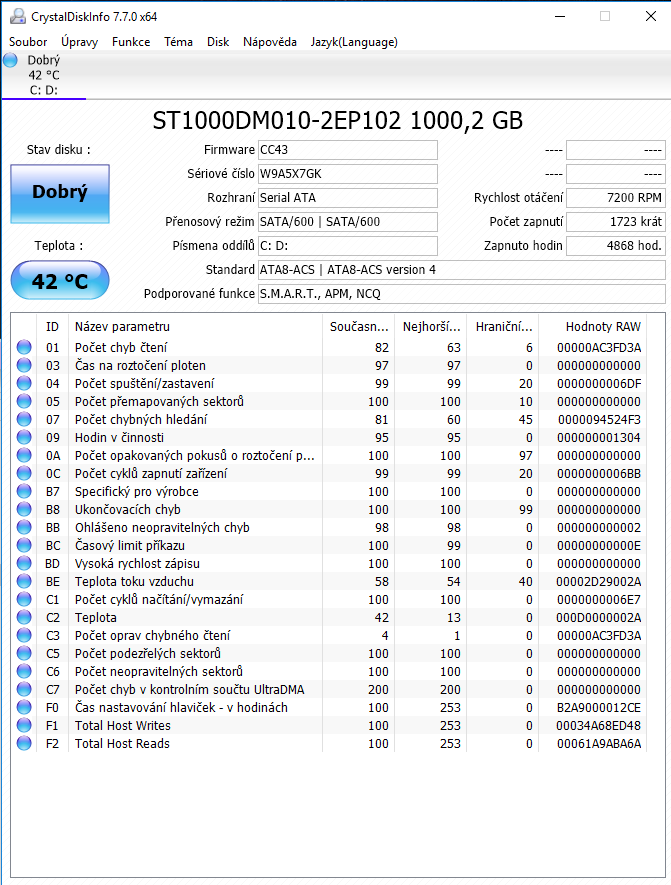Click RAW value 00061A9ABA6A in Total Host Reads row

tap(599, 744)
